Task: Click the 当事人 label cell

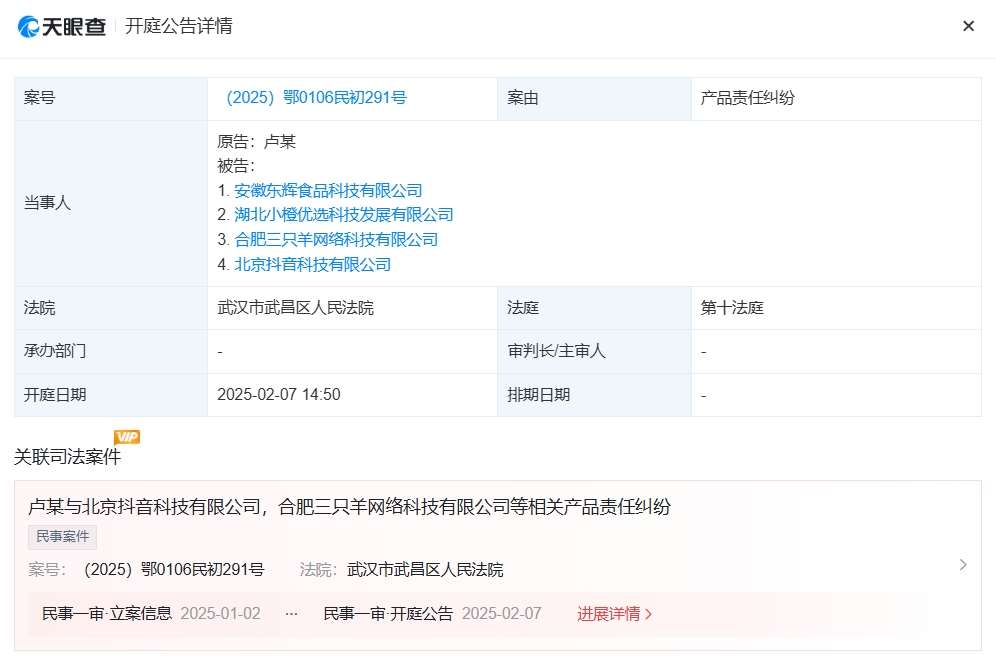Action: (x=111, y=203)
